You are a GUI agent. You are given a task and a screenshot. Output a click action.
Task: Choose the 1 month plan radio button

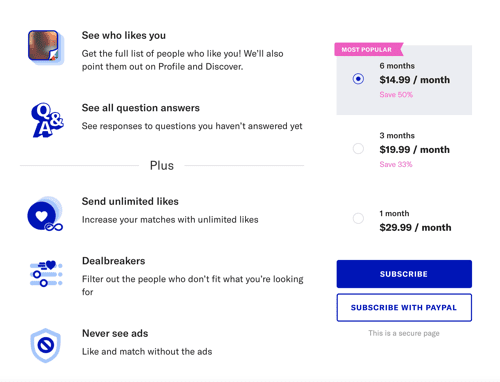[x=358, y=219]
